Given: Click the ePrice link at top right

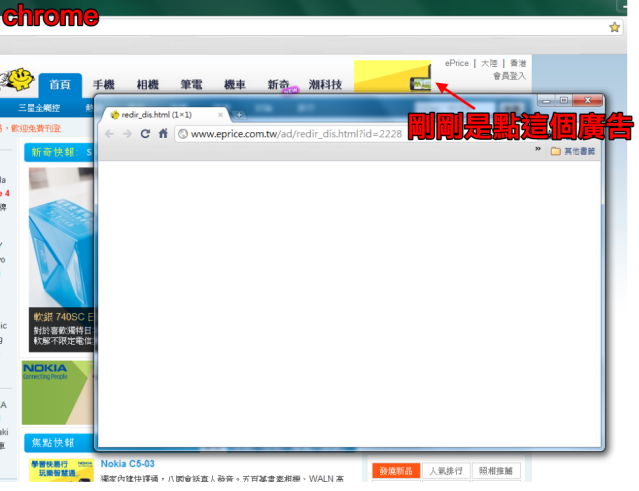Looking at the screenshot, I should click(456, 63).
